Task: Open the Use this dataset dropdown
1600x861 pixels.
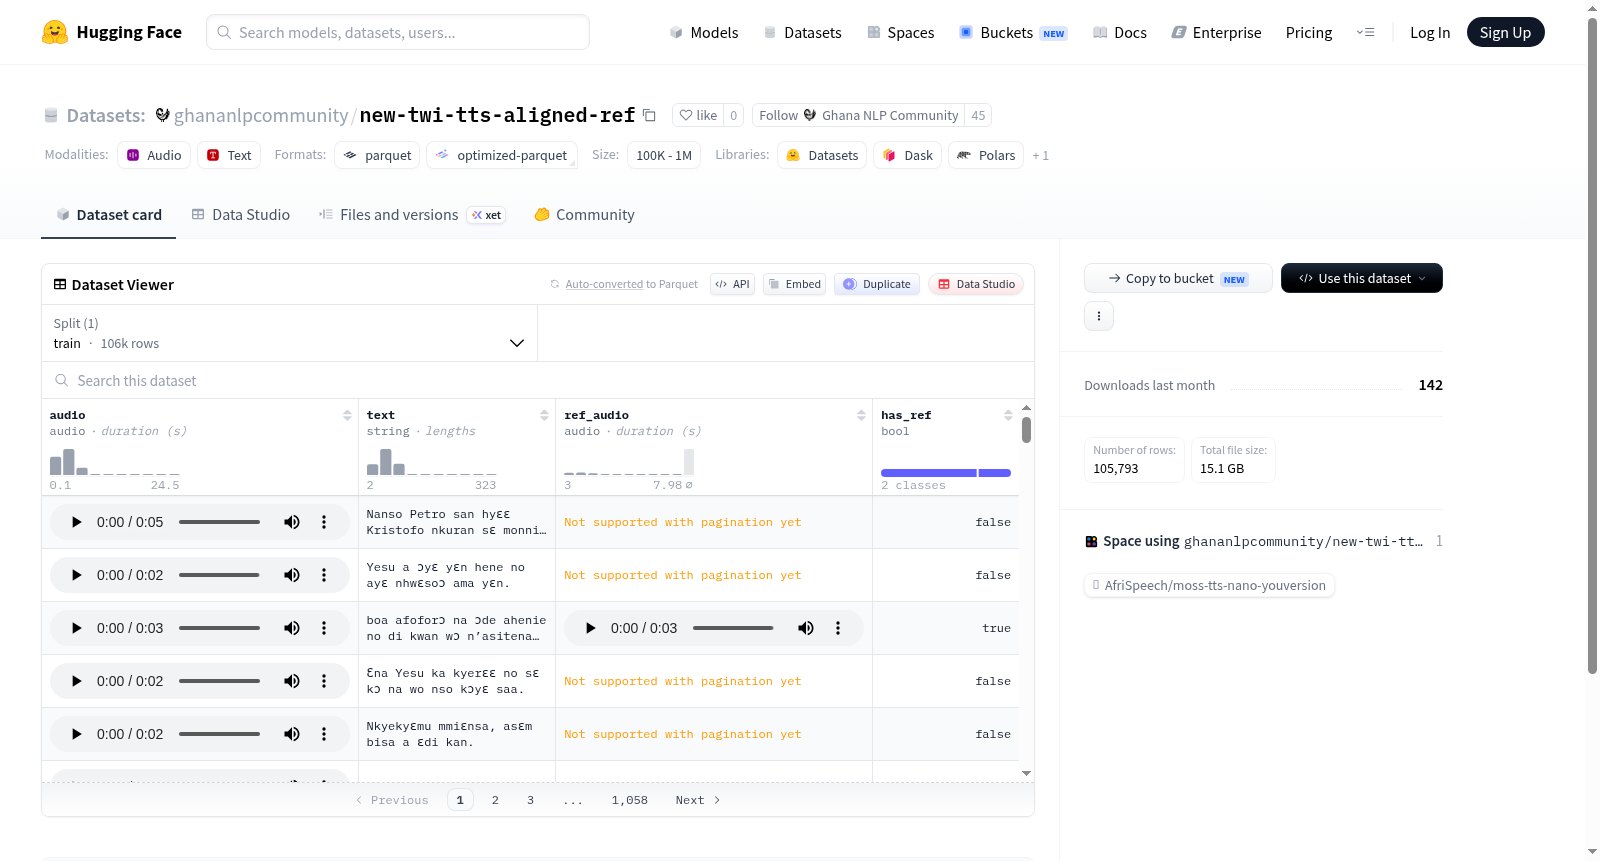Action: coord(1362,278)
